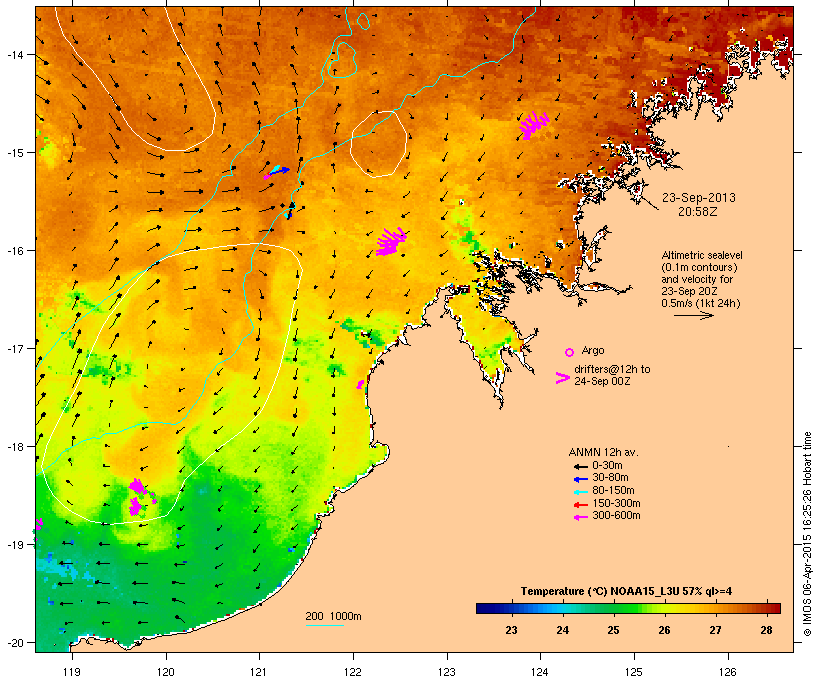The image size is (820, 680).
Task: Click latitude axis label -17
Action: pos(14,348)
